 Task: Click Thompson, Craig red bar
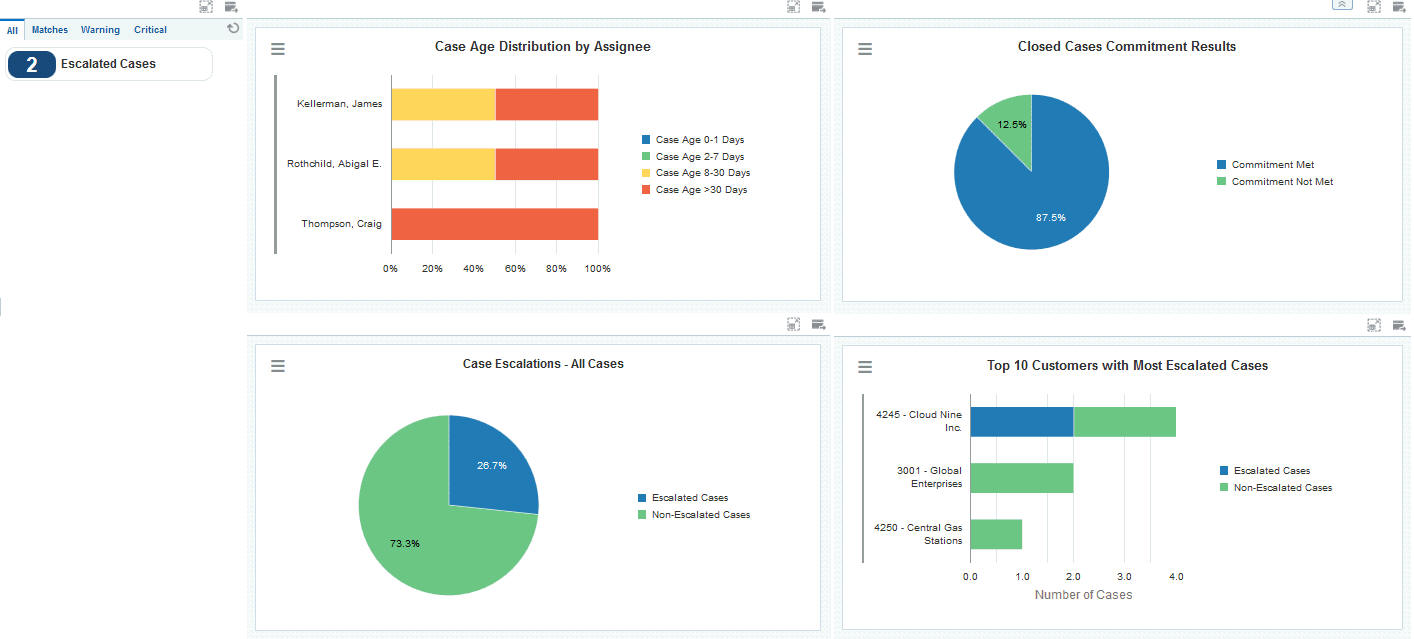click(494, 224)
